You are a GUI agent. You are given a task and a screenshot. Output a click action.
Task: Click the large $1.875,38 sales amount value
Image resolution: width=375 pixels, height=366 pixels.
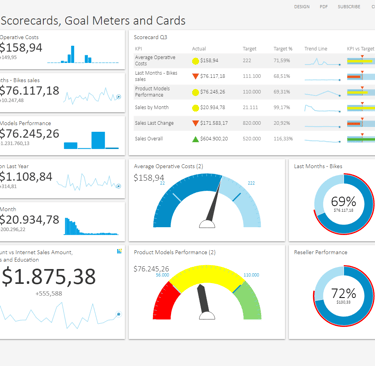click(49, 277)
